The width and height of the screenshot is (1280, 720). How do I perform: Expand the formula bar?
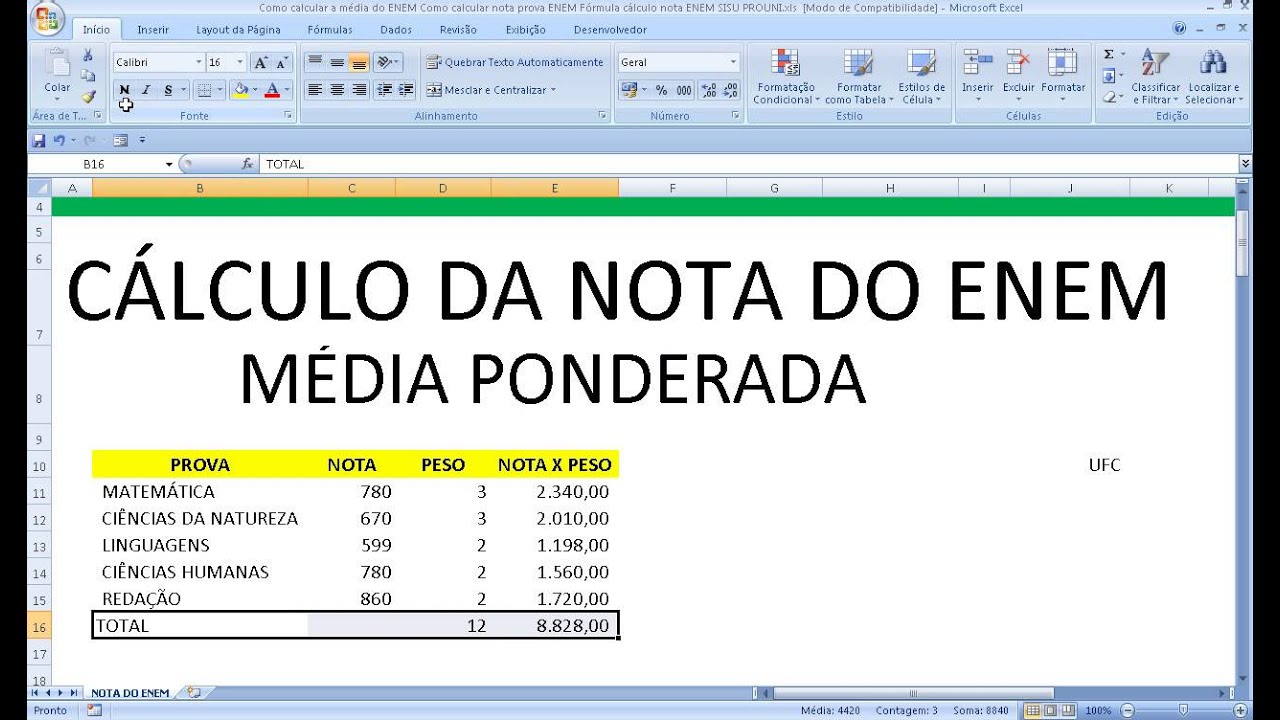1245,164
